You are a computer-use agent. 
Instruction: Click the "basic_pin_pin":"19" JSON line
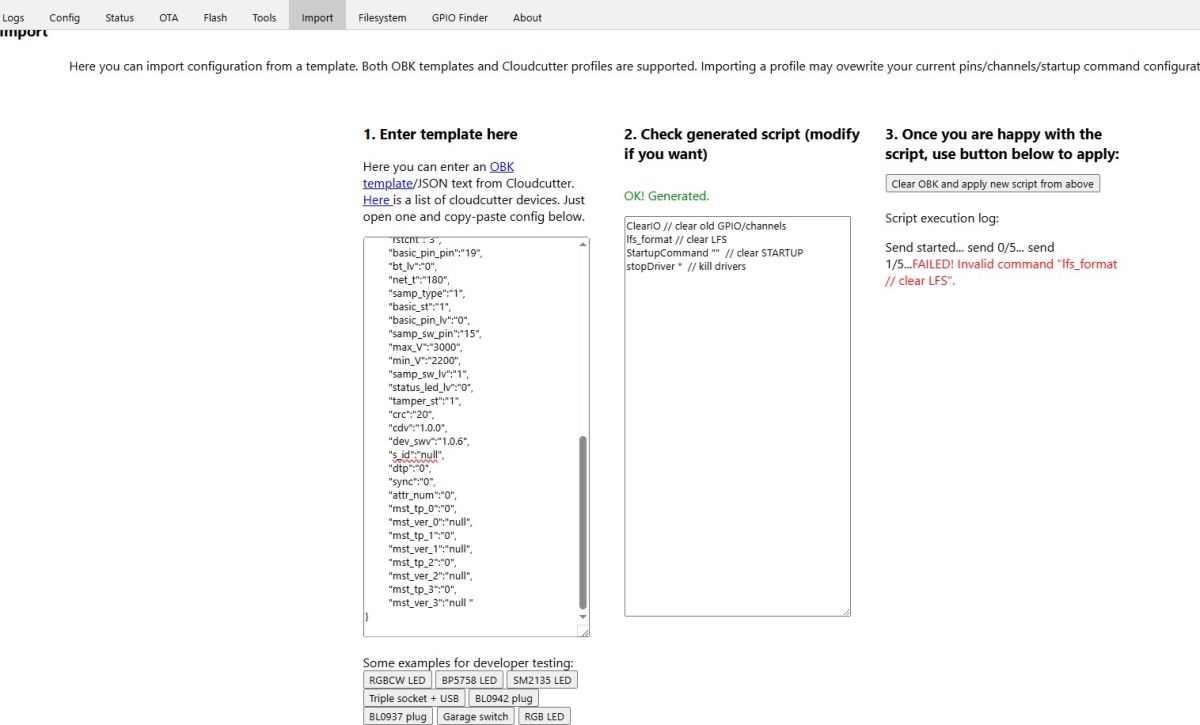pyautogui.click(x=436, y=253)
